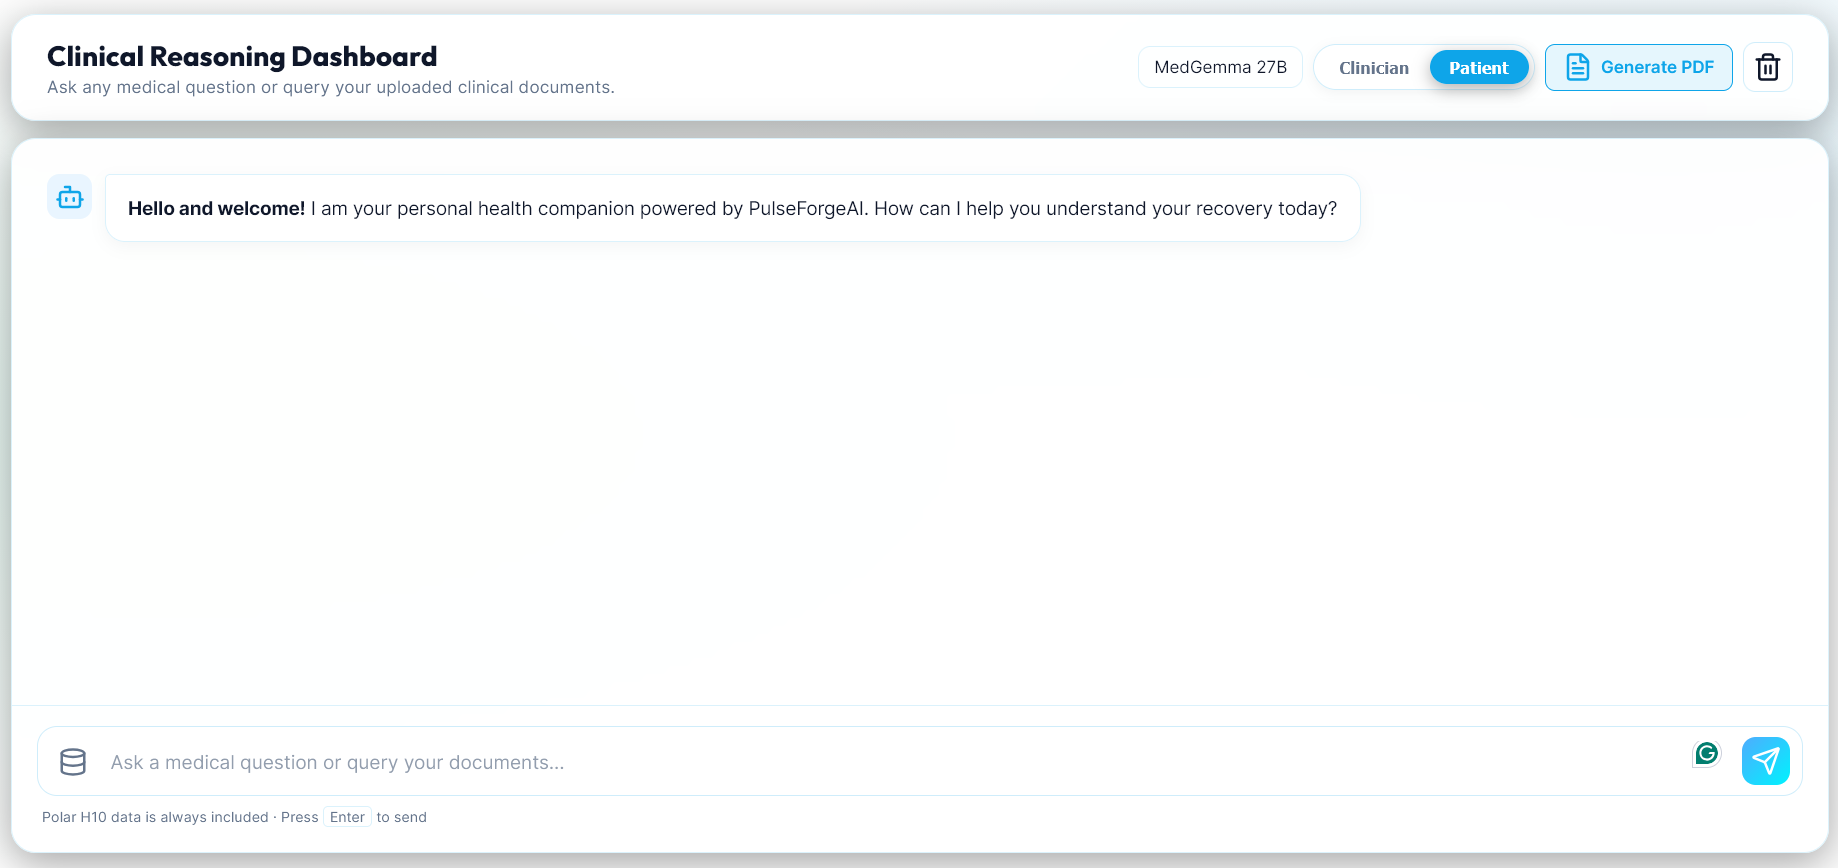Click the Grammarly assistant icon
The image size is (1838, 868).
pyautogui.click(x=1707, y=754)
